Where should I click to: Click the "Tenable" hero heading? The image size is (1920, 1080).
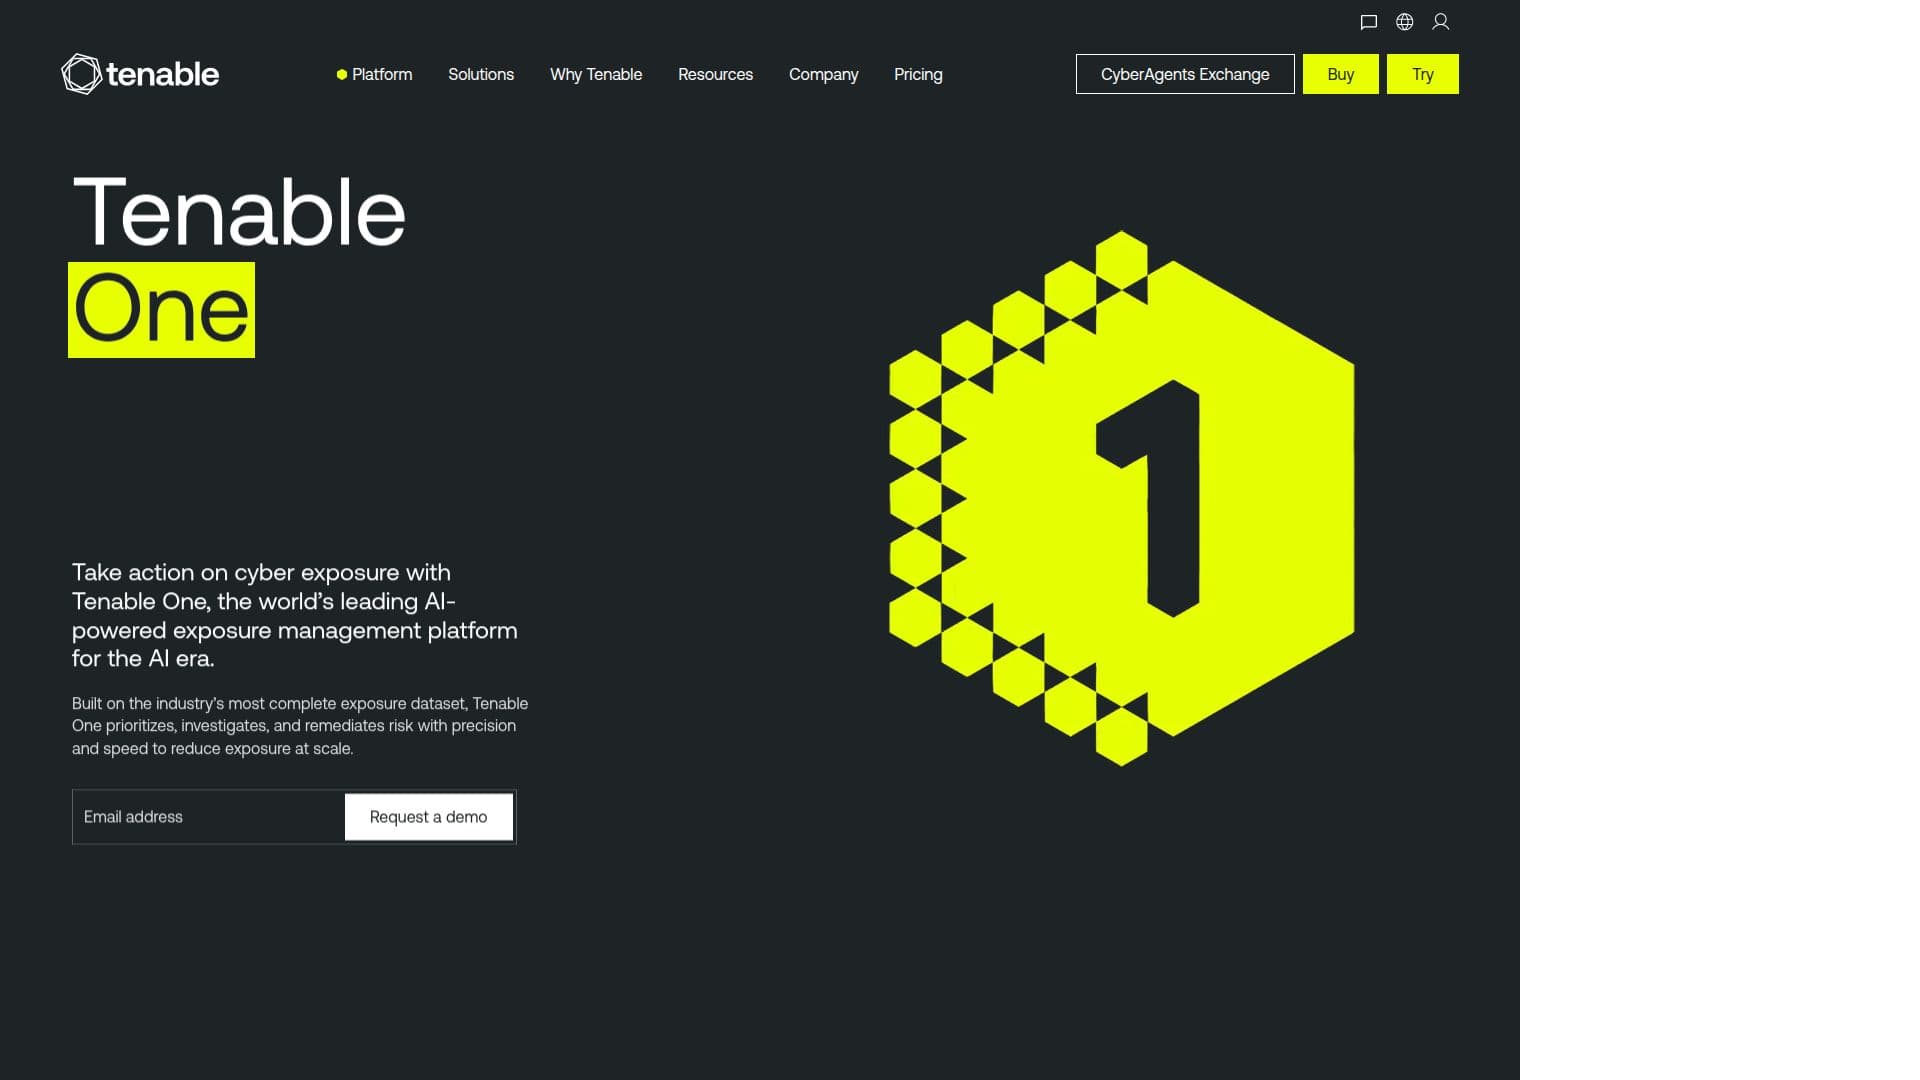(239, 211)
